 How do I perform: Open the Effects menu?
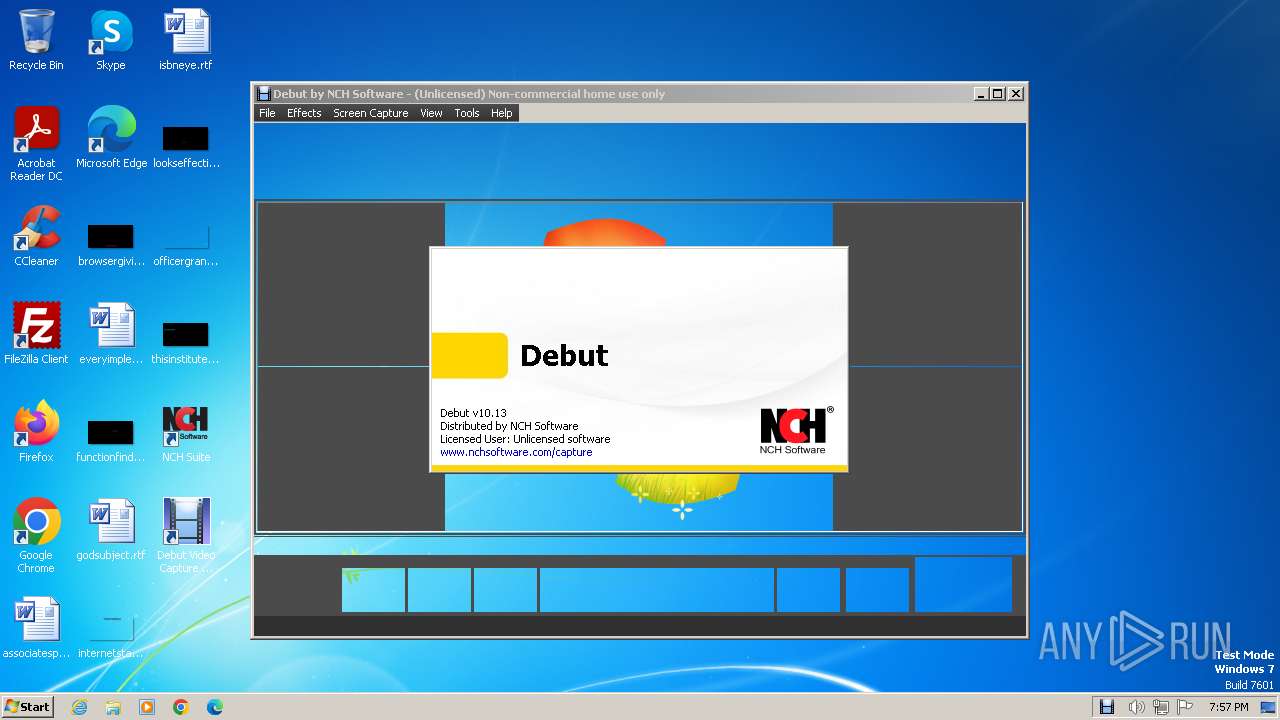(304, 113)
